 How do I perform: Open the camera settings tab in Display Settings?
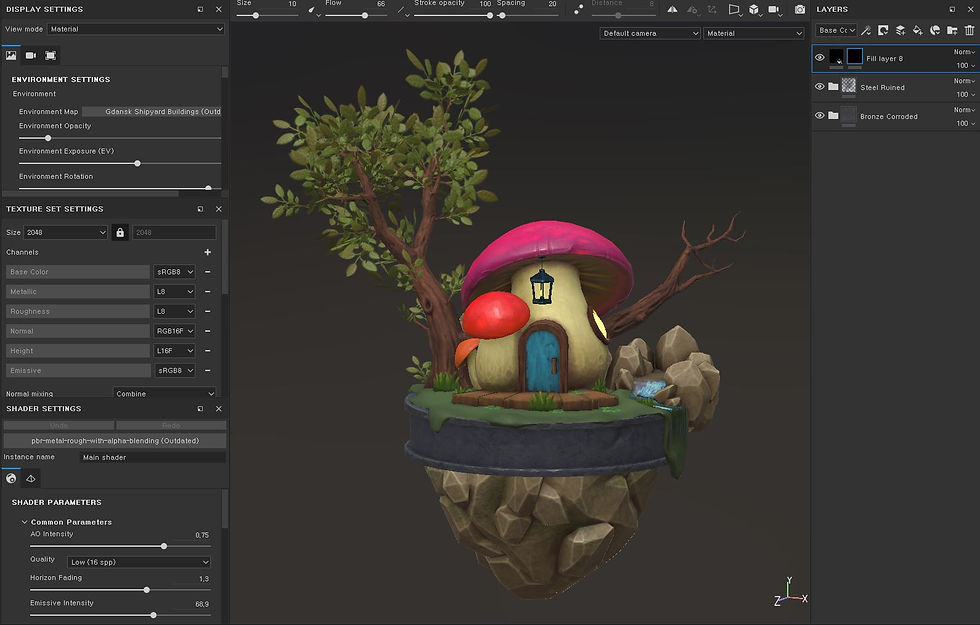tap(31, 56)
